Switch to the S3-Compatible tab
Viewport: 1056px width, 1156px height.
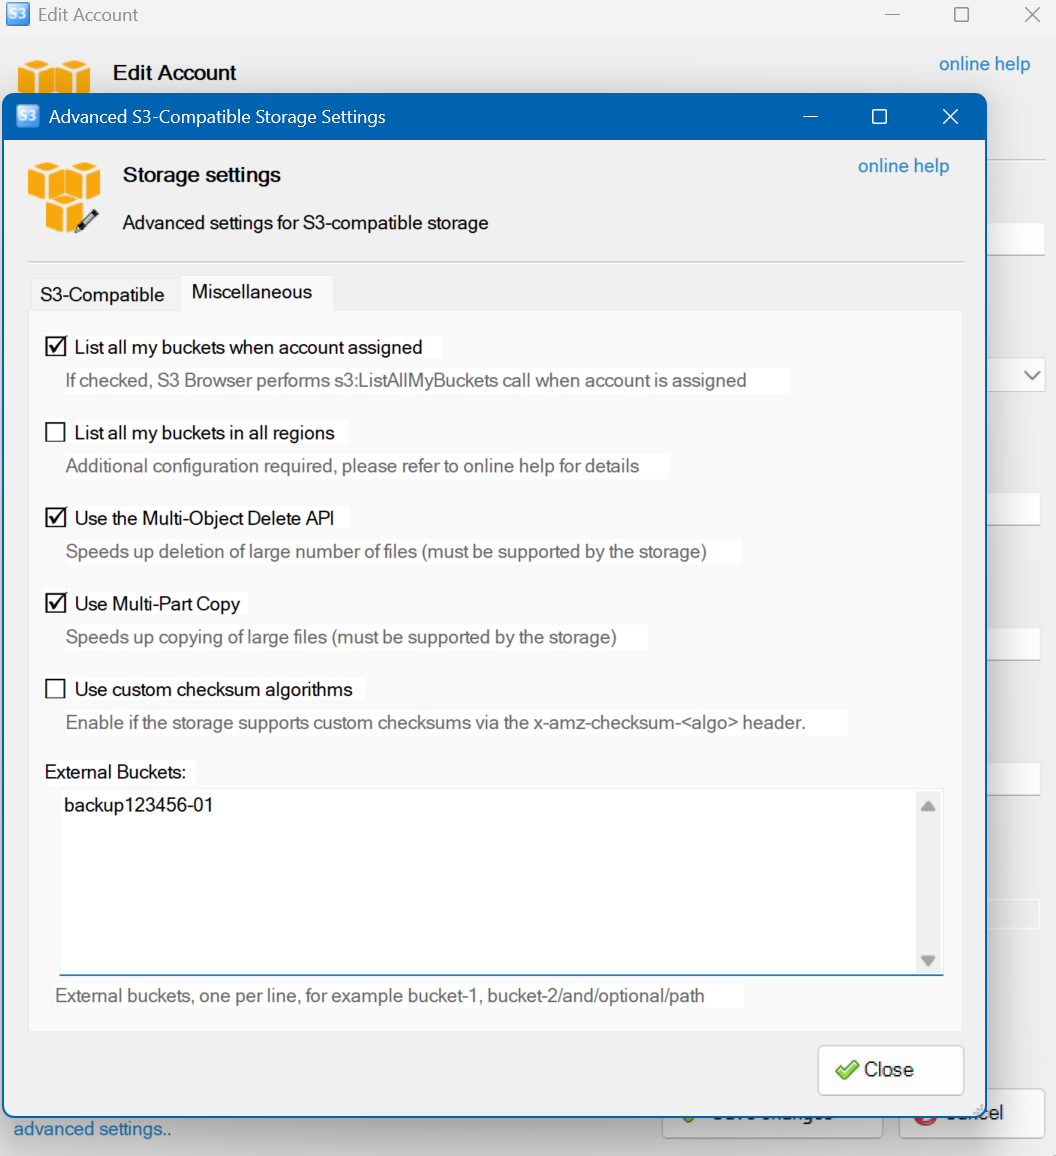coord(102,294)
